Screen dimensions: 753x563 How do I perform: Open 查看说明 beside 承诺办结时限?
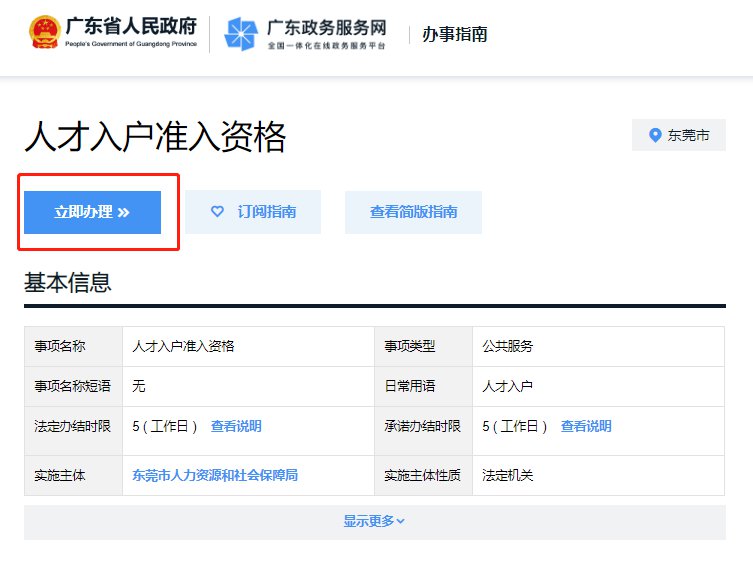coord(586,426)
